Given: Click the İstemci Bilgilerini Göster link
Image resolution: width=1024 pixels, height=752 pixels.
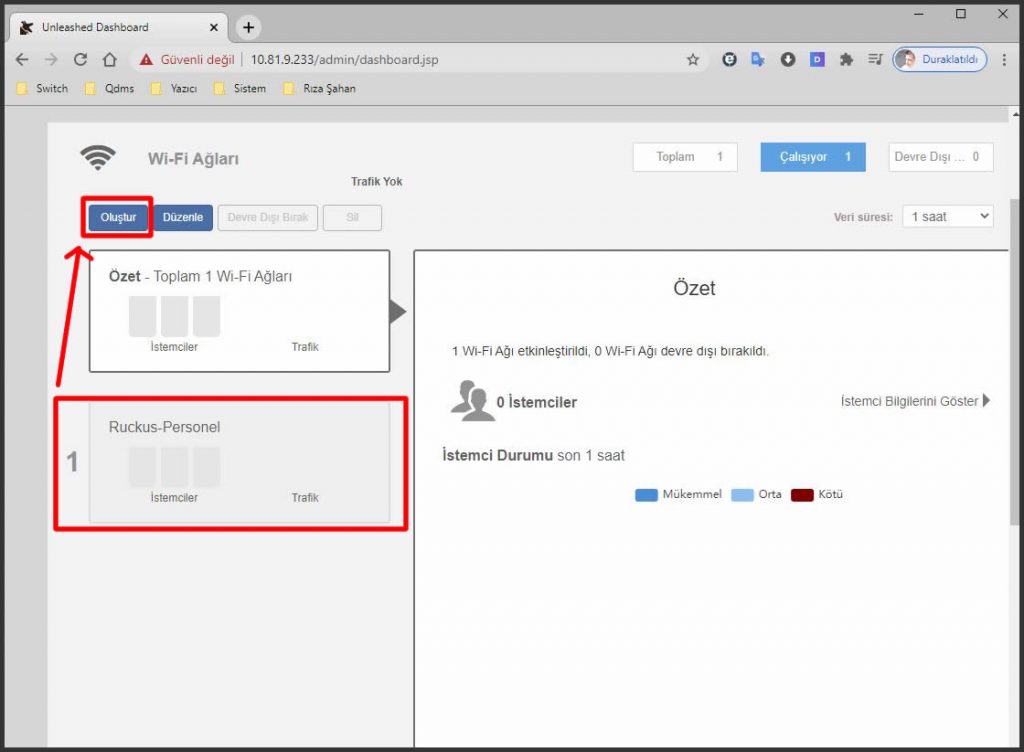Looking at the screenshot, I should point(909,401).
